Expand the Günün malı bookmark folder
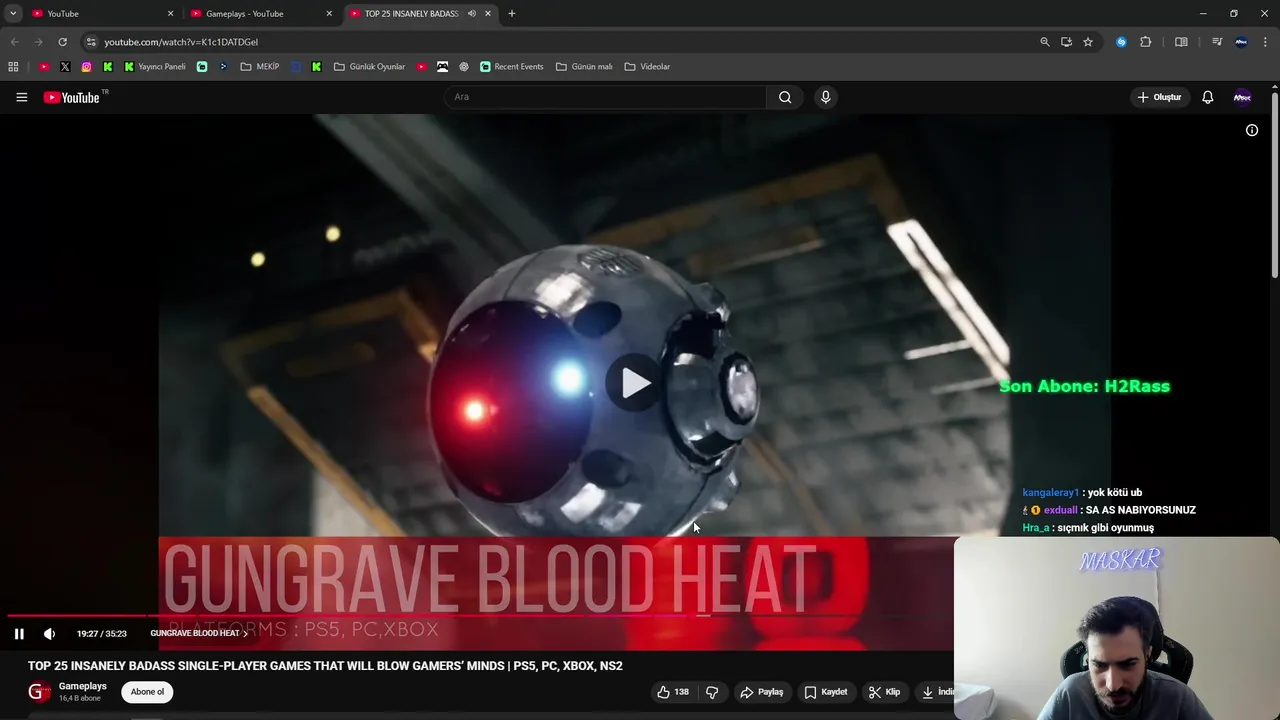The width and height of the screenshot is (1280, 720). (584, 67)
